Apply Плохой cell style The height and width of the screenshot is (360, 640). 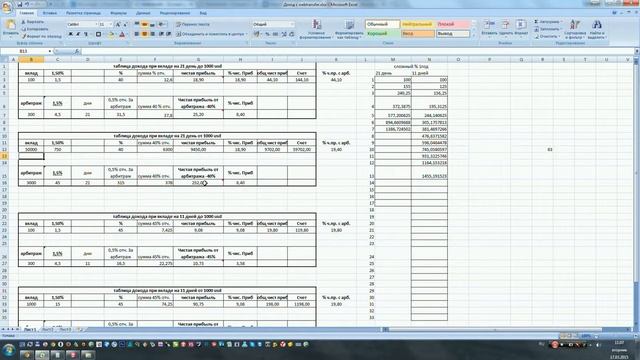(452, 24)
